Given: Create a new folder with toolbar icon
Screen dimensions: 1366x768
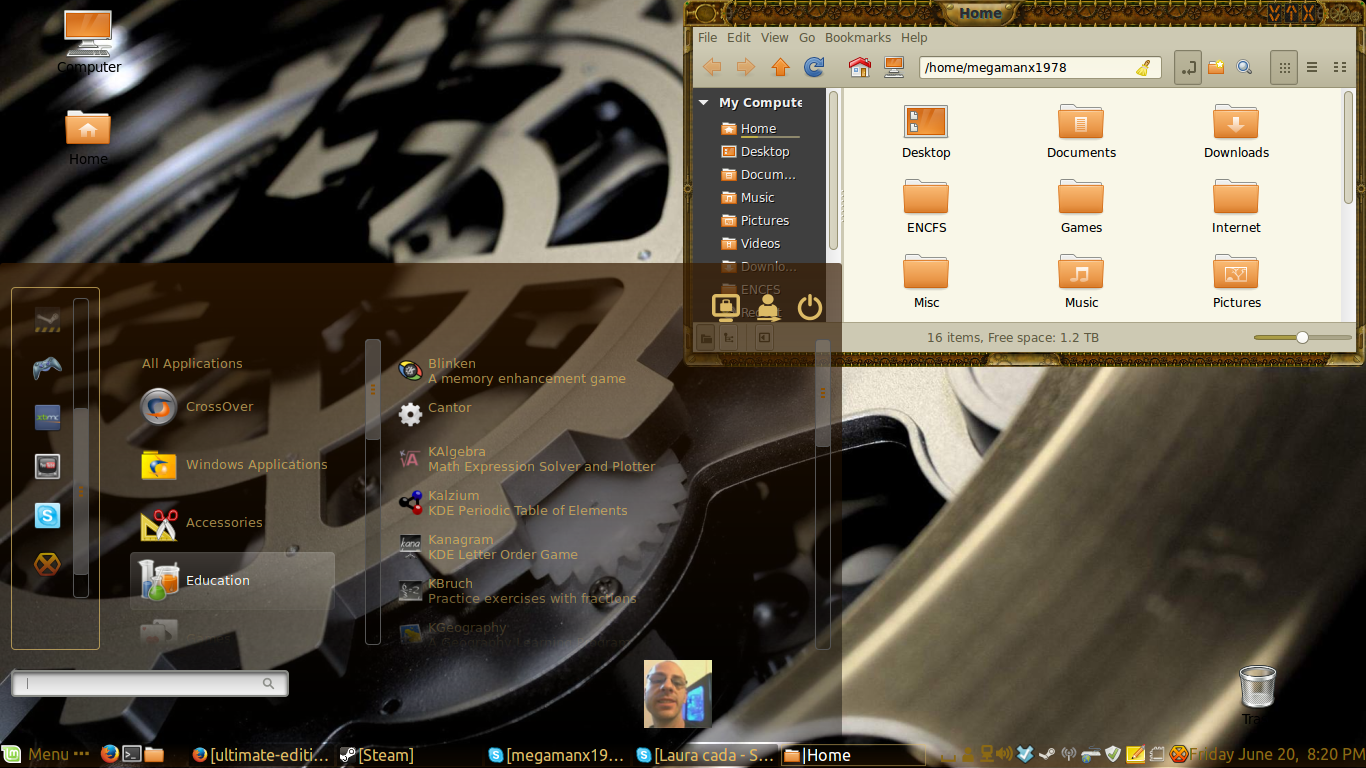Looking at the screenshot, I should pos(1216,67).
